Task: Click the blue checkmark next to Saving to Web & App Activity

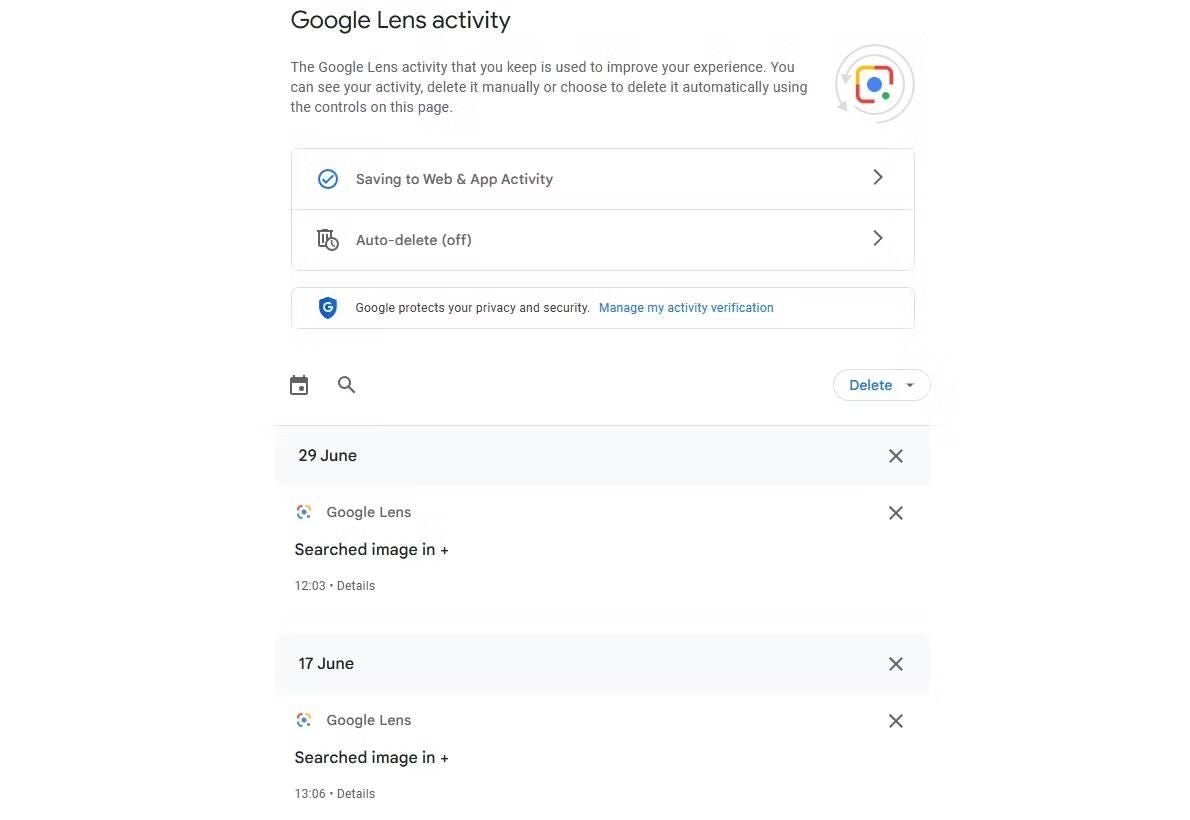Action: (x=327, y=178)
